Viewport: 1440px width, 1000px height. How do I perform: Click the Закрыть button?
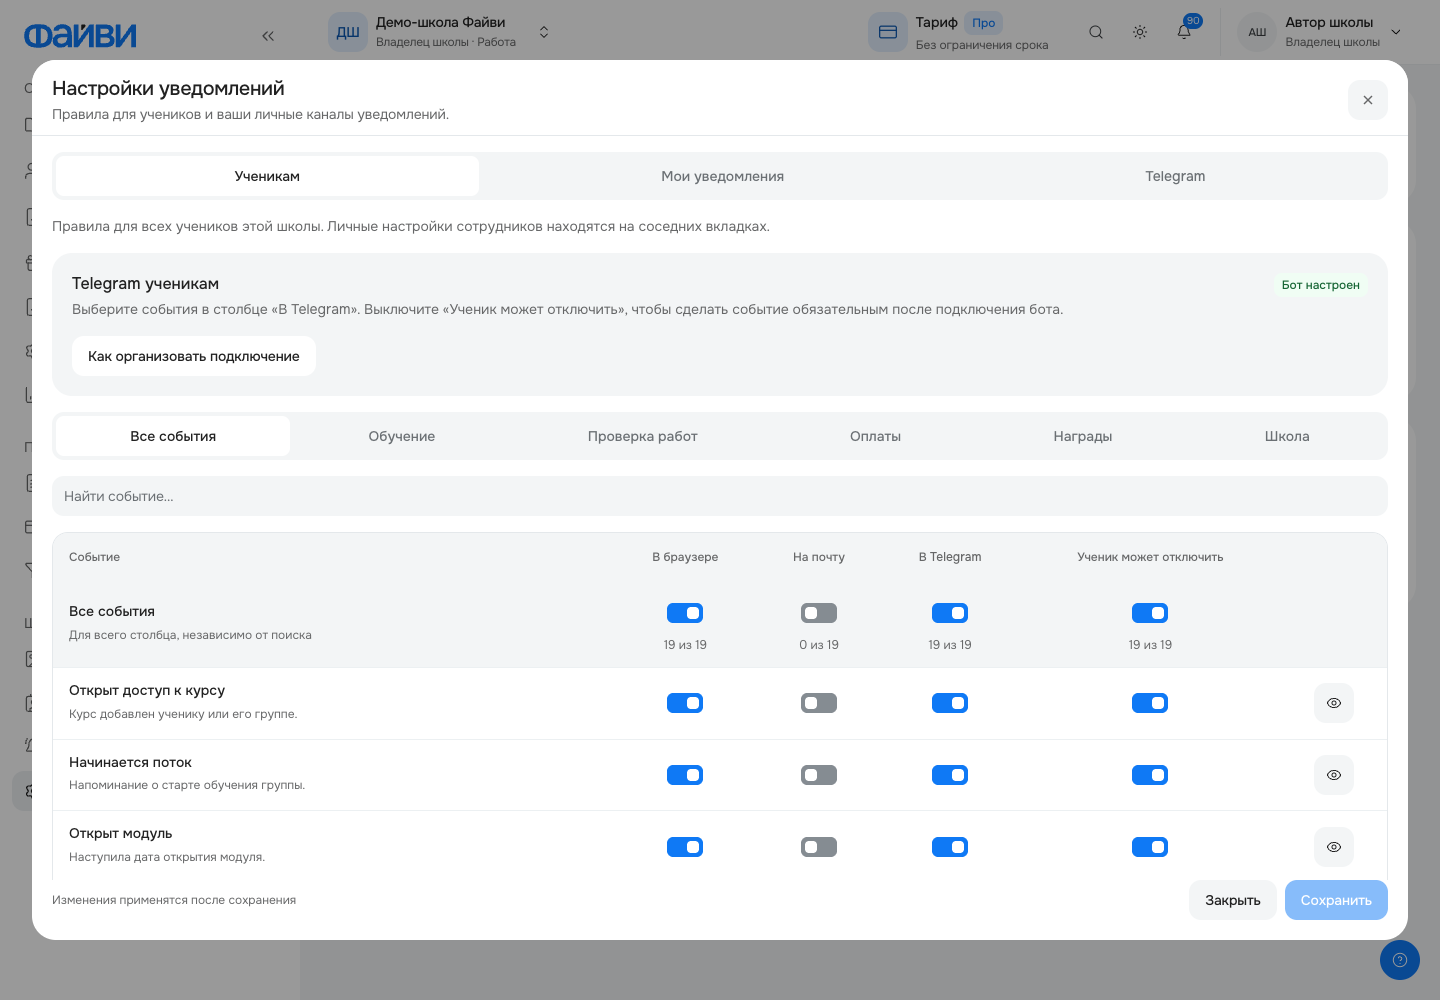(1232, 900)
